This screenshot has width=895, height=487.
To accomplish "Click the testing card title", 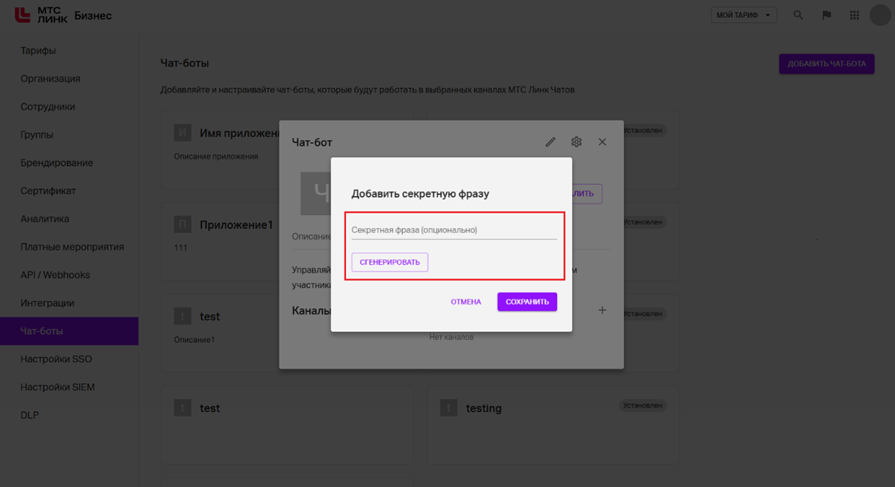I will pos(483,408).
